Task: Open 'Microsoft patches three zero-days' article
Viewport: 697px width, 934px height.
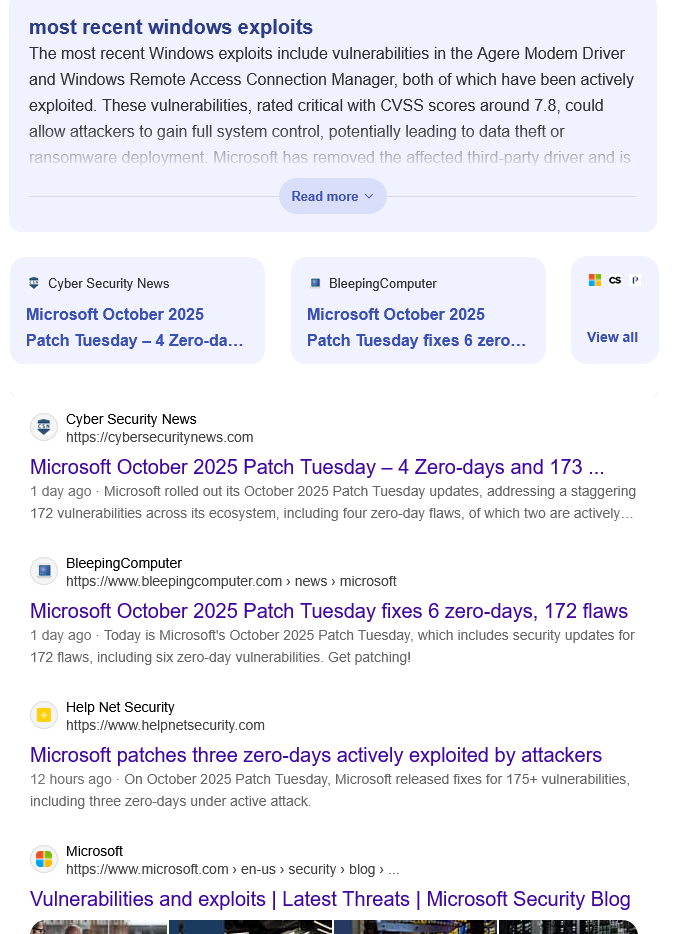Action: point(316,755)
